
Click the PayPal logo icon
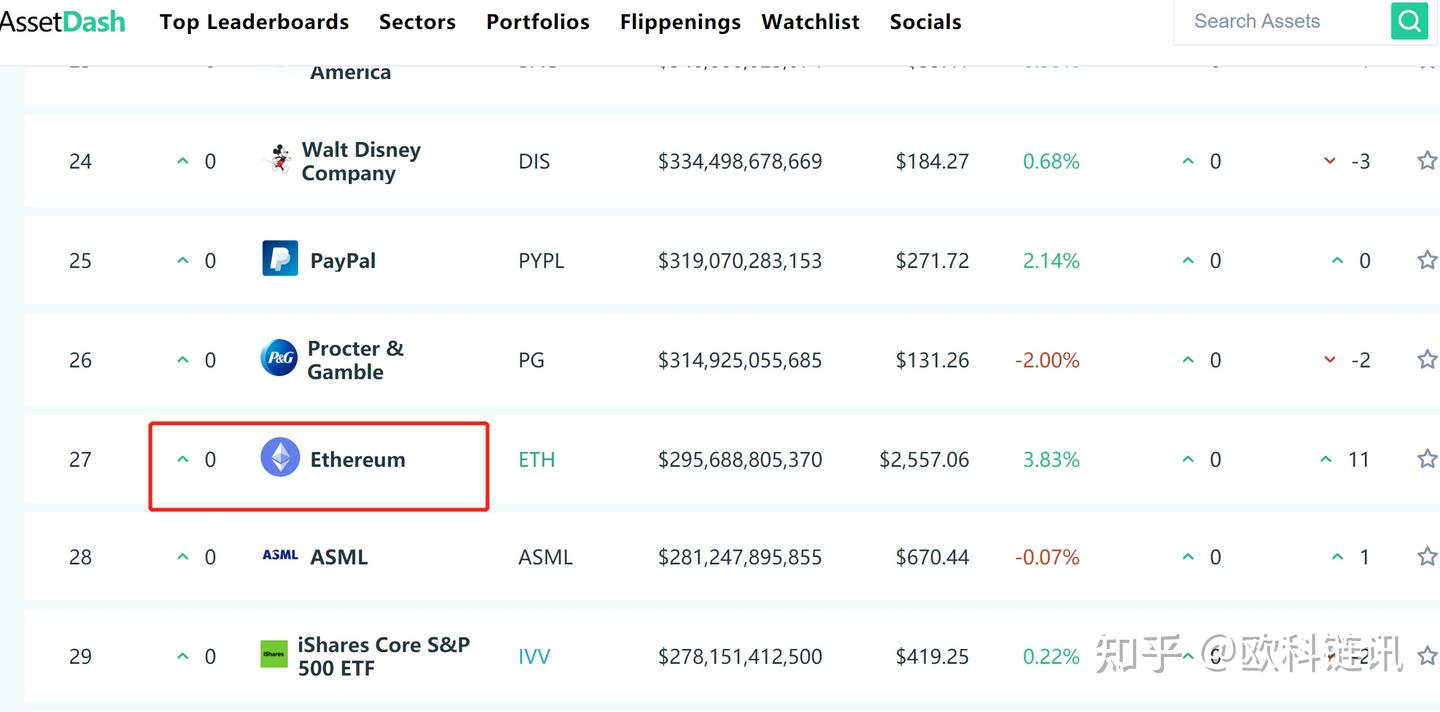pos(279,258)
